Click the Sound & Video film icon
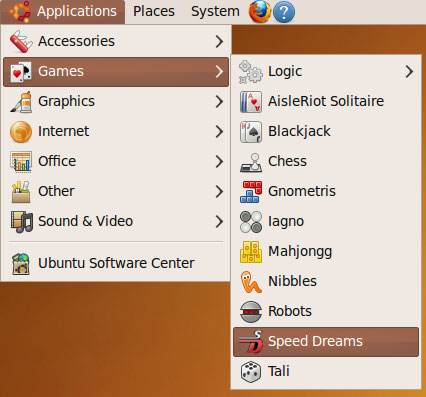Image resolution: width=426 pixels, height=397 pixels. click(x=22, y=222)
